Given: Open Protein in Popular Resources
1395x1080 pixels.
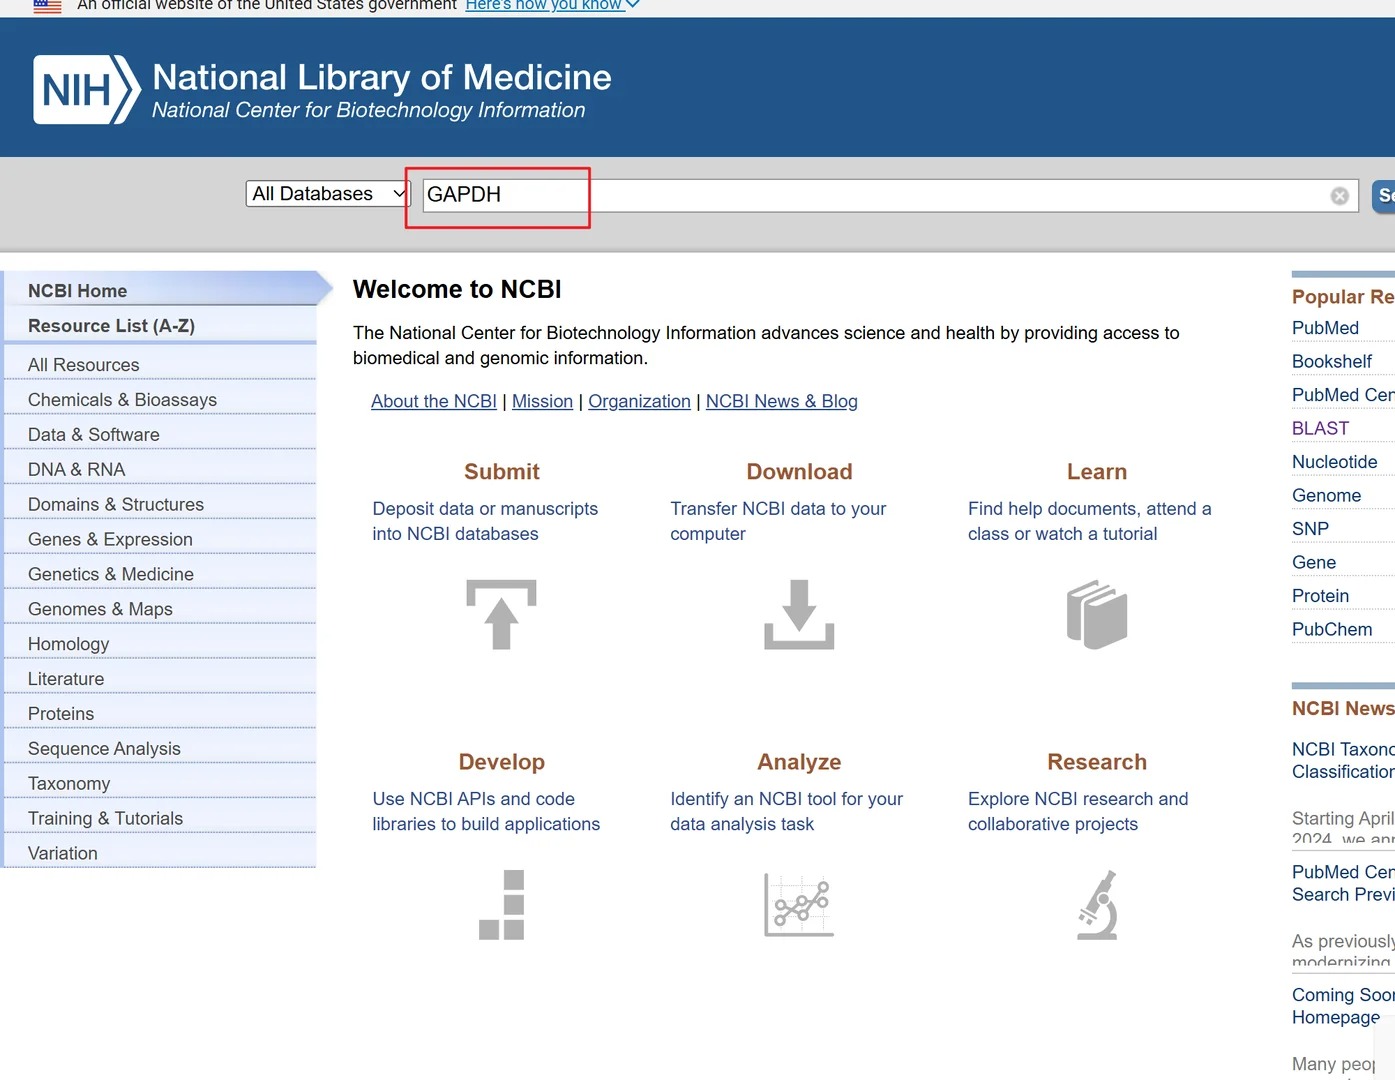Looking at the screenshot, I should pyautogui.click(x=1320, y=596).
